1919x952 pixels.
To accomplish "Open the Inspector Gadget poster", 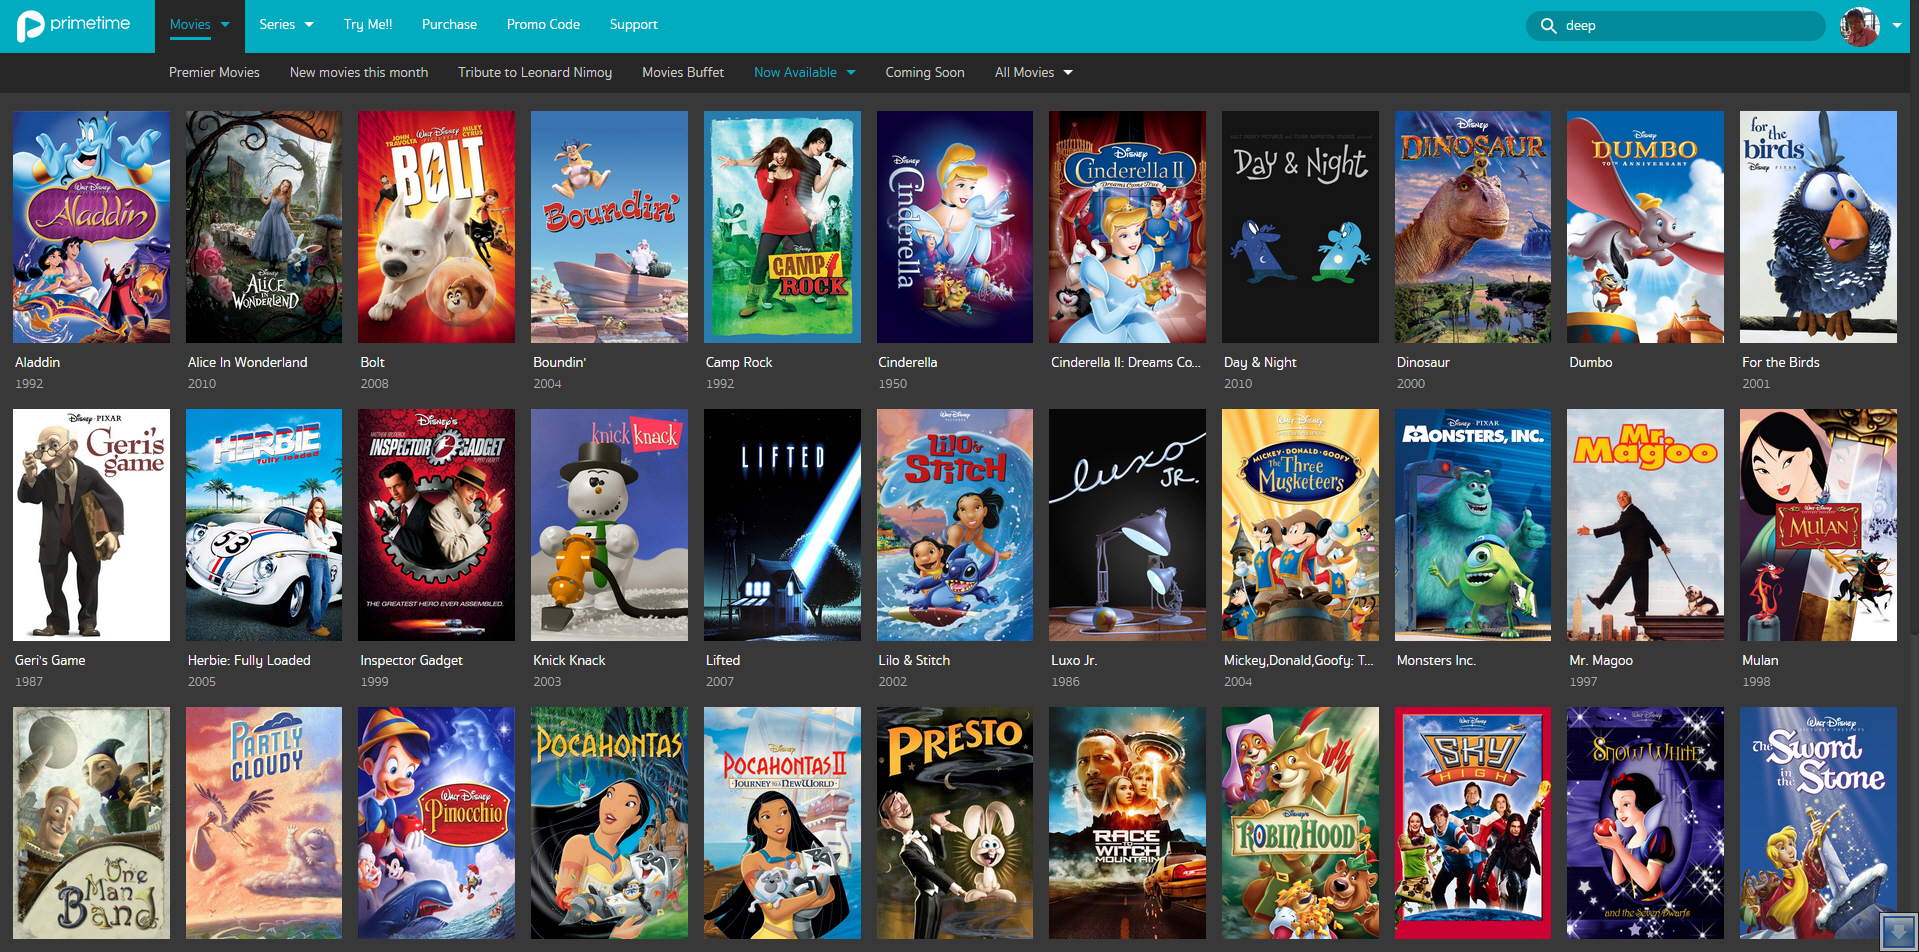I will 436,525.
